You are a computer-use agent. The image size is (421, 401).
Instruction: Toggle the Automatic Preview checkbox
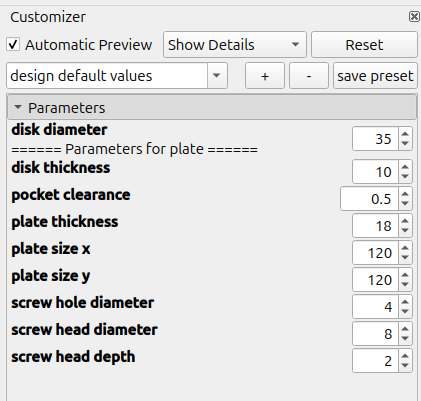coord(13,44)
